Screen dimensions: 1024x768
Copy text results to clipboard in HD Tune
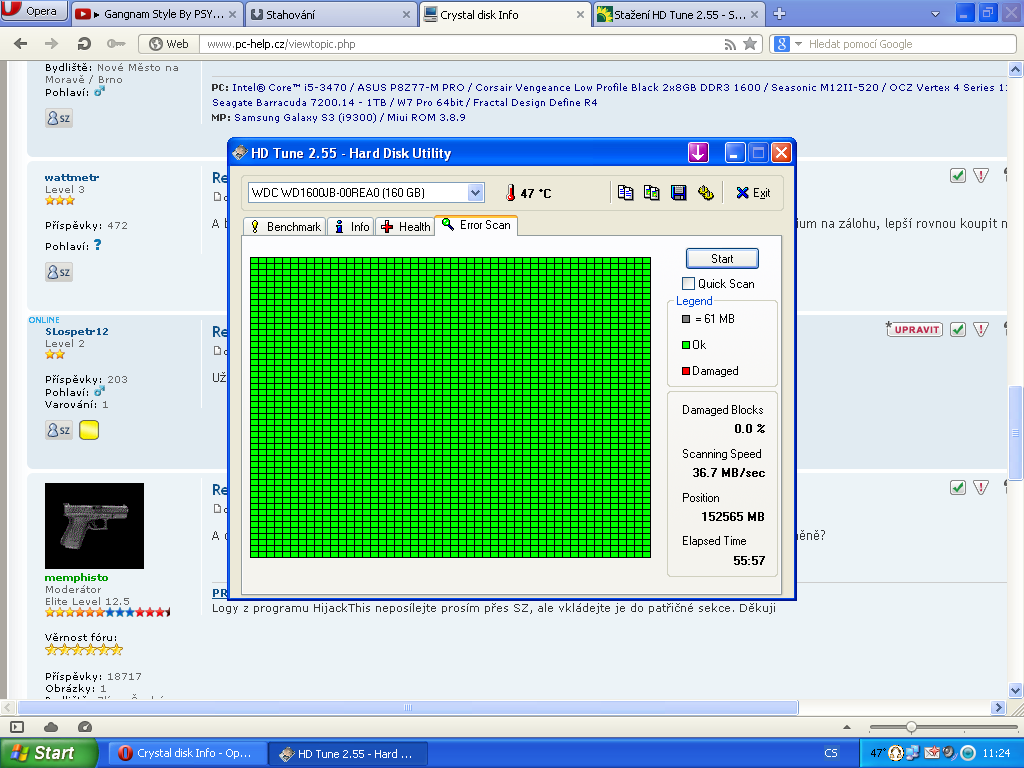tap(625, 193)
